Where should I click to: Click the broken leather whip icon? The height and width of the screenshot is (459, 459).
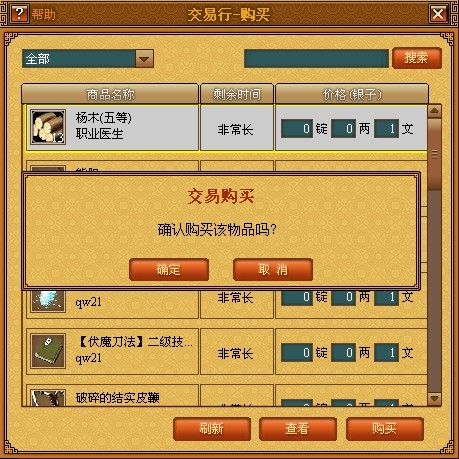[x=48, y=397]
